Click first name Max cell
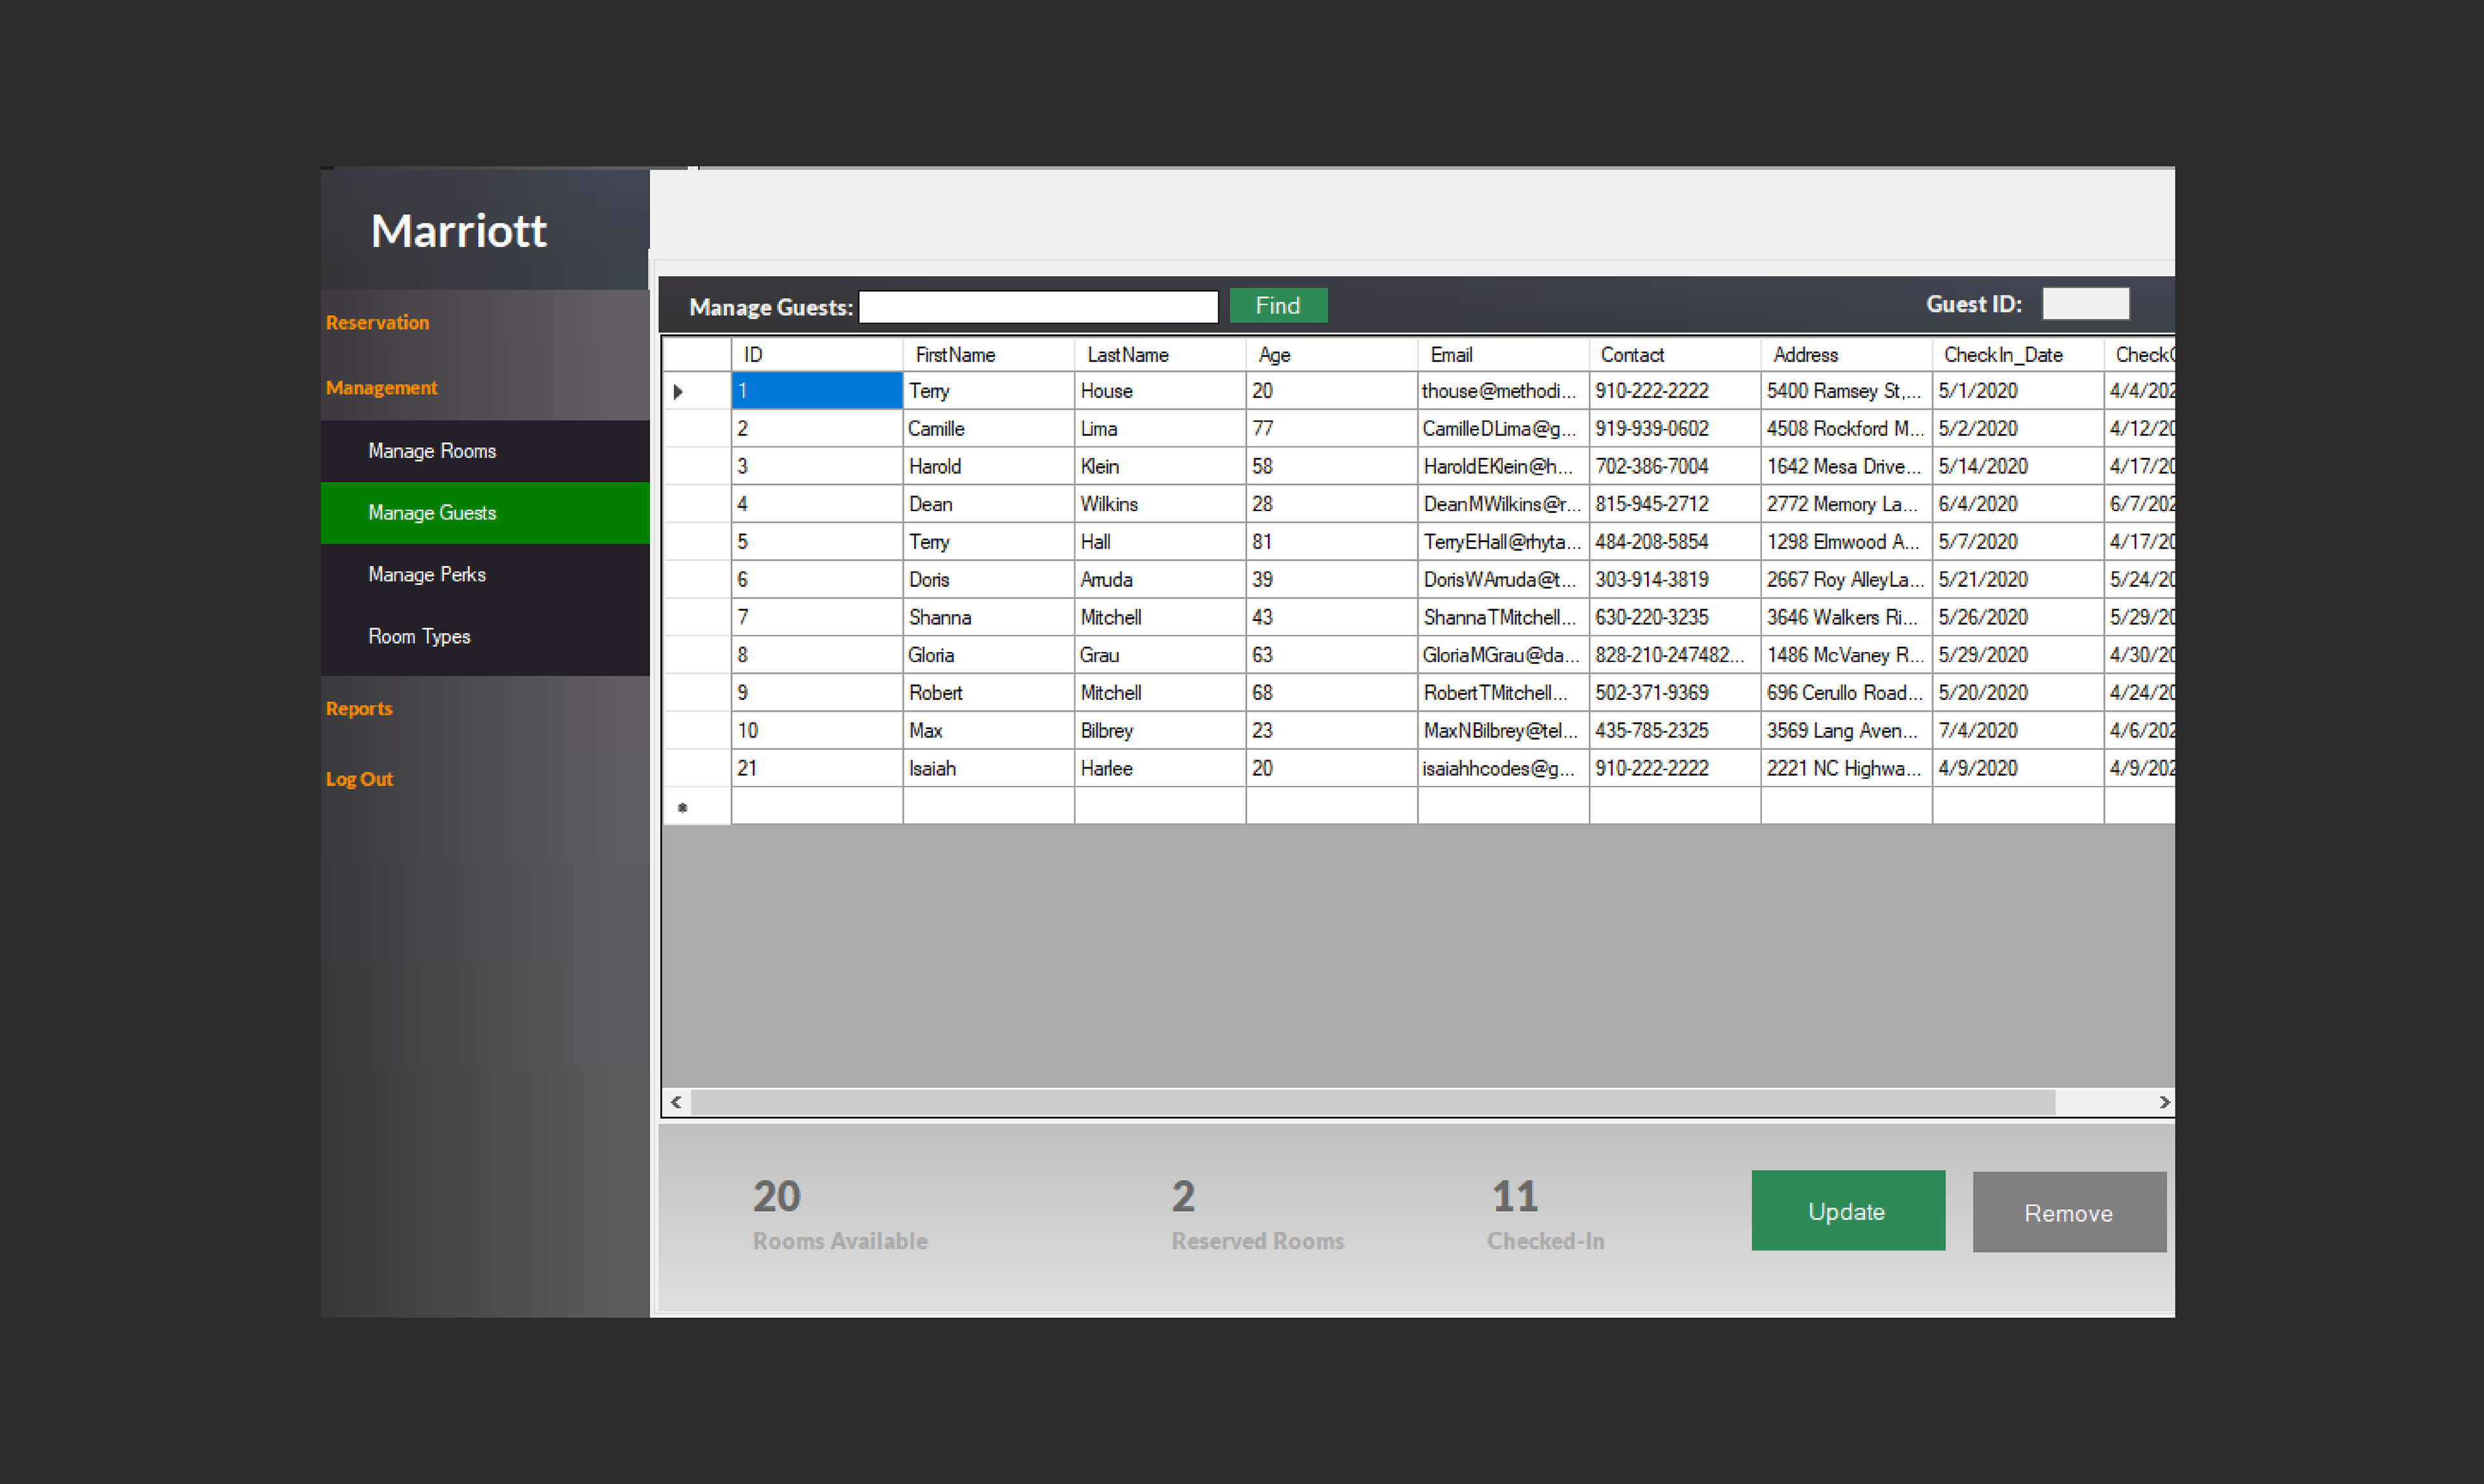Viewport: 2484px width, 1484px height. click(x=989, y=731)
